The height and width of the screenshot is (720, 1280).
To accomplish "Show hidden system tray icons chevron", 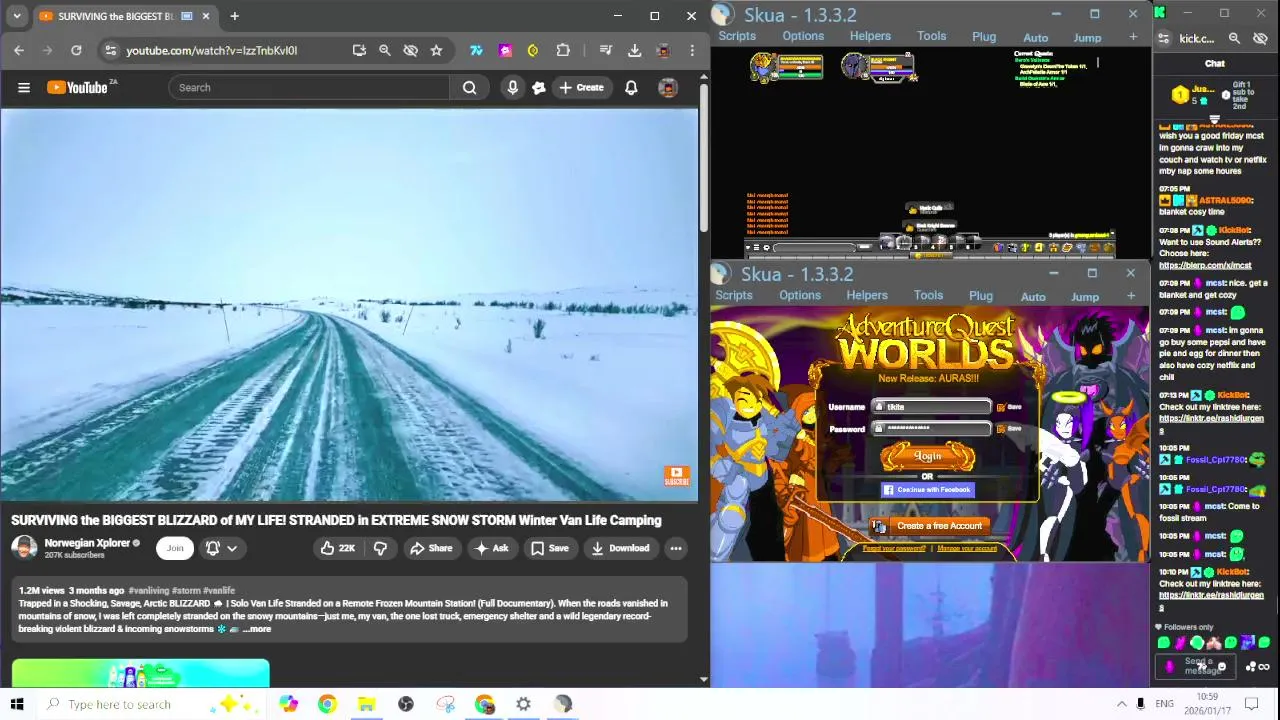I will click(x=1122, y=704).
